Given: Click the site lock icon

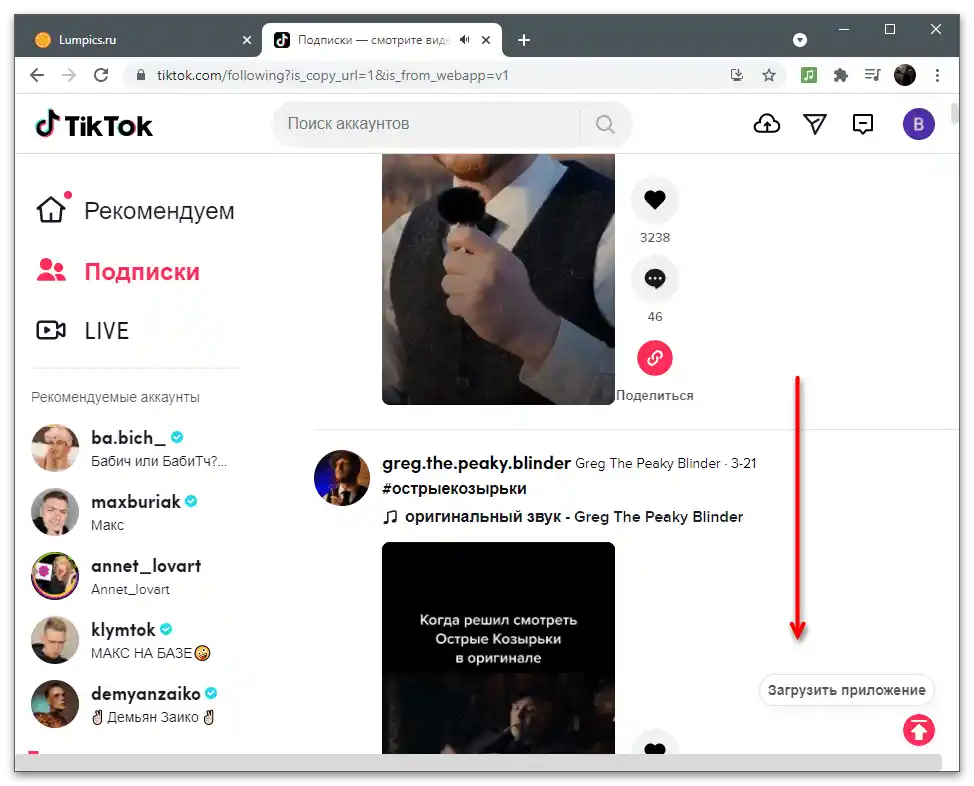Looking at the screenshot, I should pyautogui.click(x=141, y=75).
